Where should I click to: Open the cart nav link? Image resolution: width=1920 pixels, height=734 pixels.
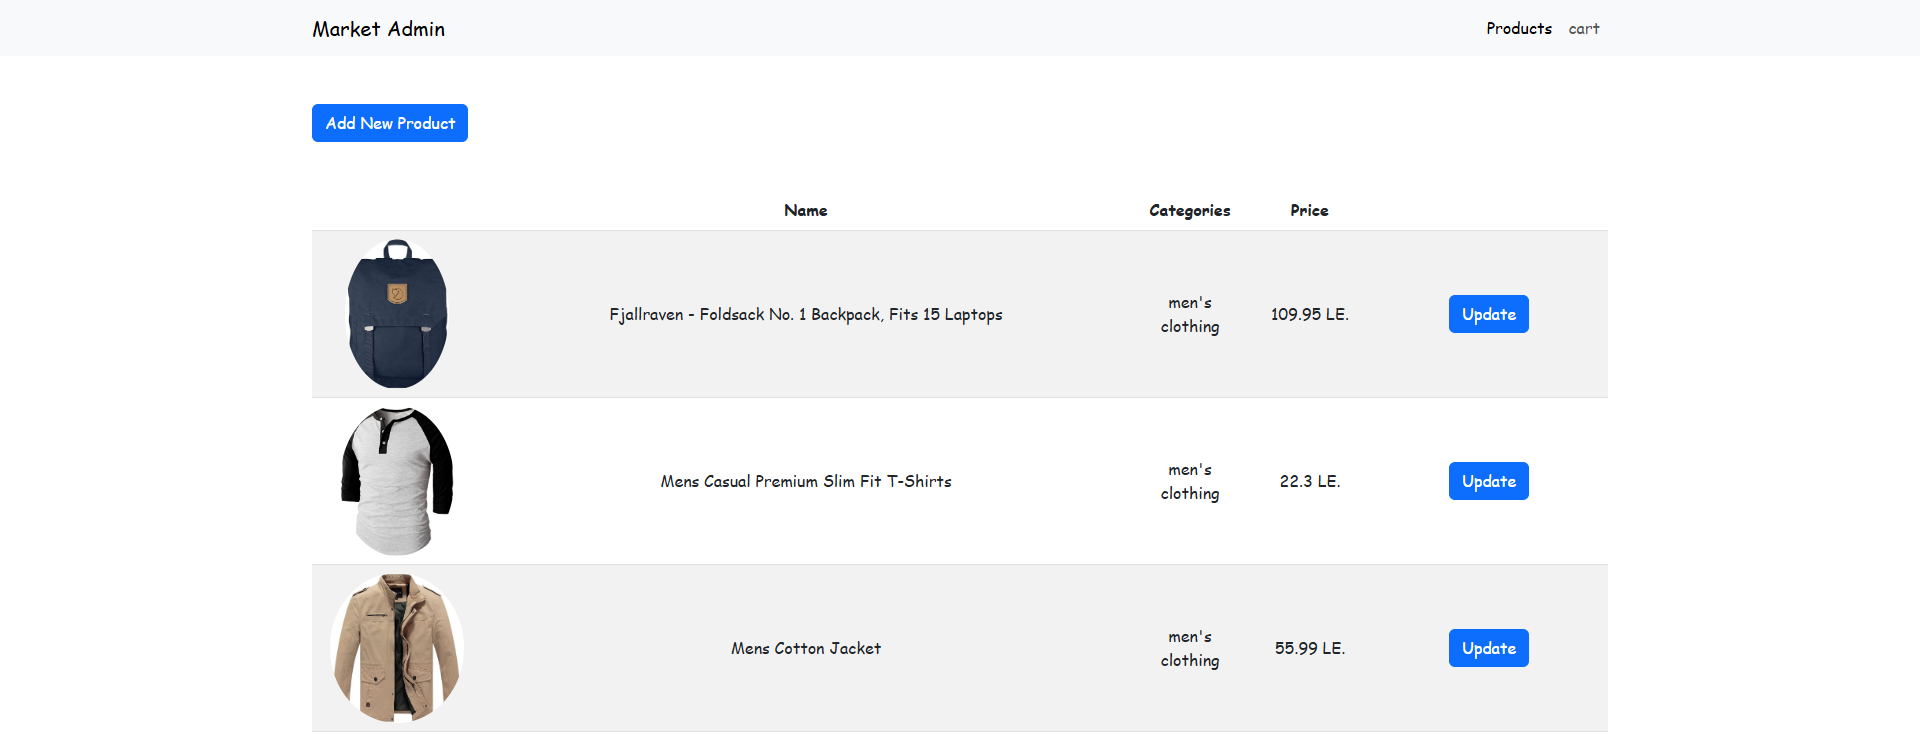click(1584, 29)
